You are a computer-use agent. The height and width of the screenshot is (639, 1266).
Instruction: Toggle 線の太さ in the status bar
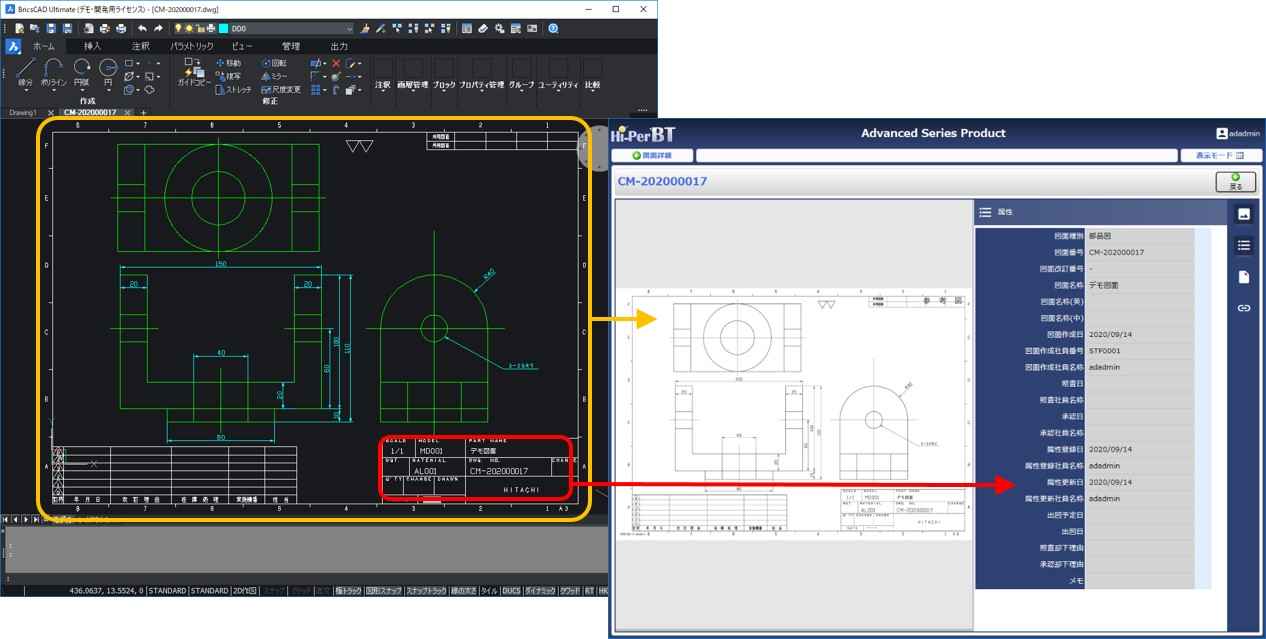tap(463, 591)
